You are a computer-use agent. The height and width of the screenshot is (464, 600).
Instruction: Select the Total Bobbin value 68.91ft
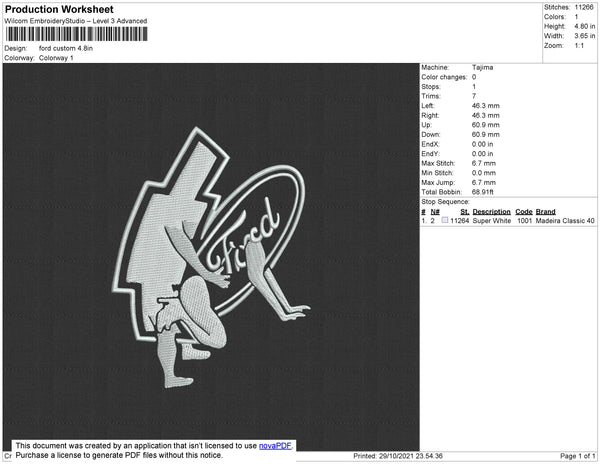point(483,192)
